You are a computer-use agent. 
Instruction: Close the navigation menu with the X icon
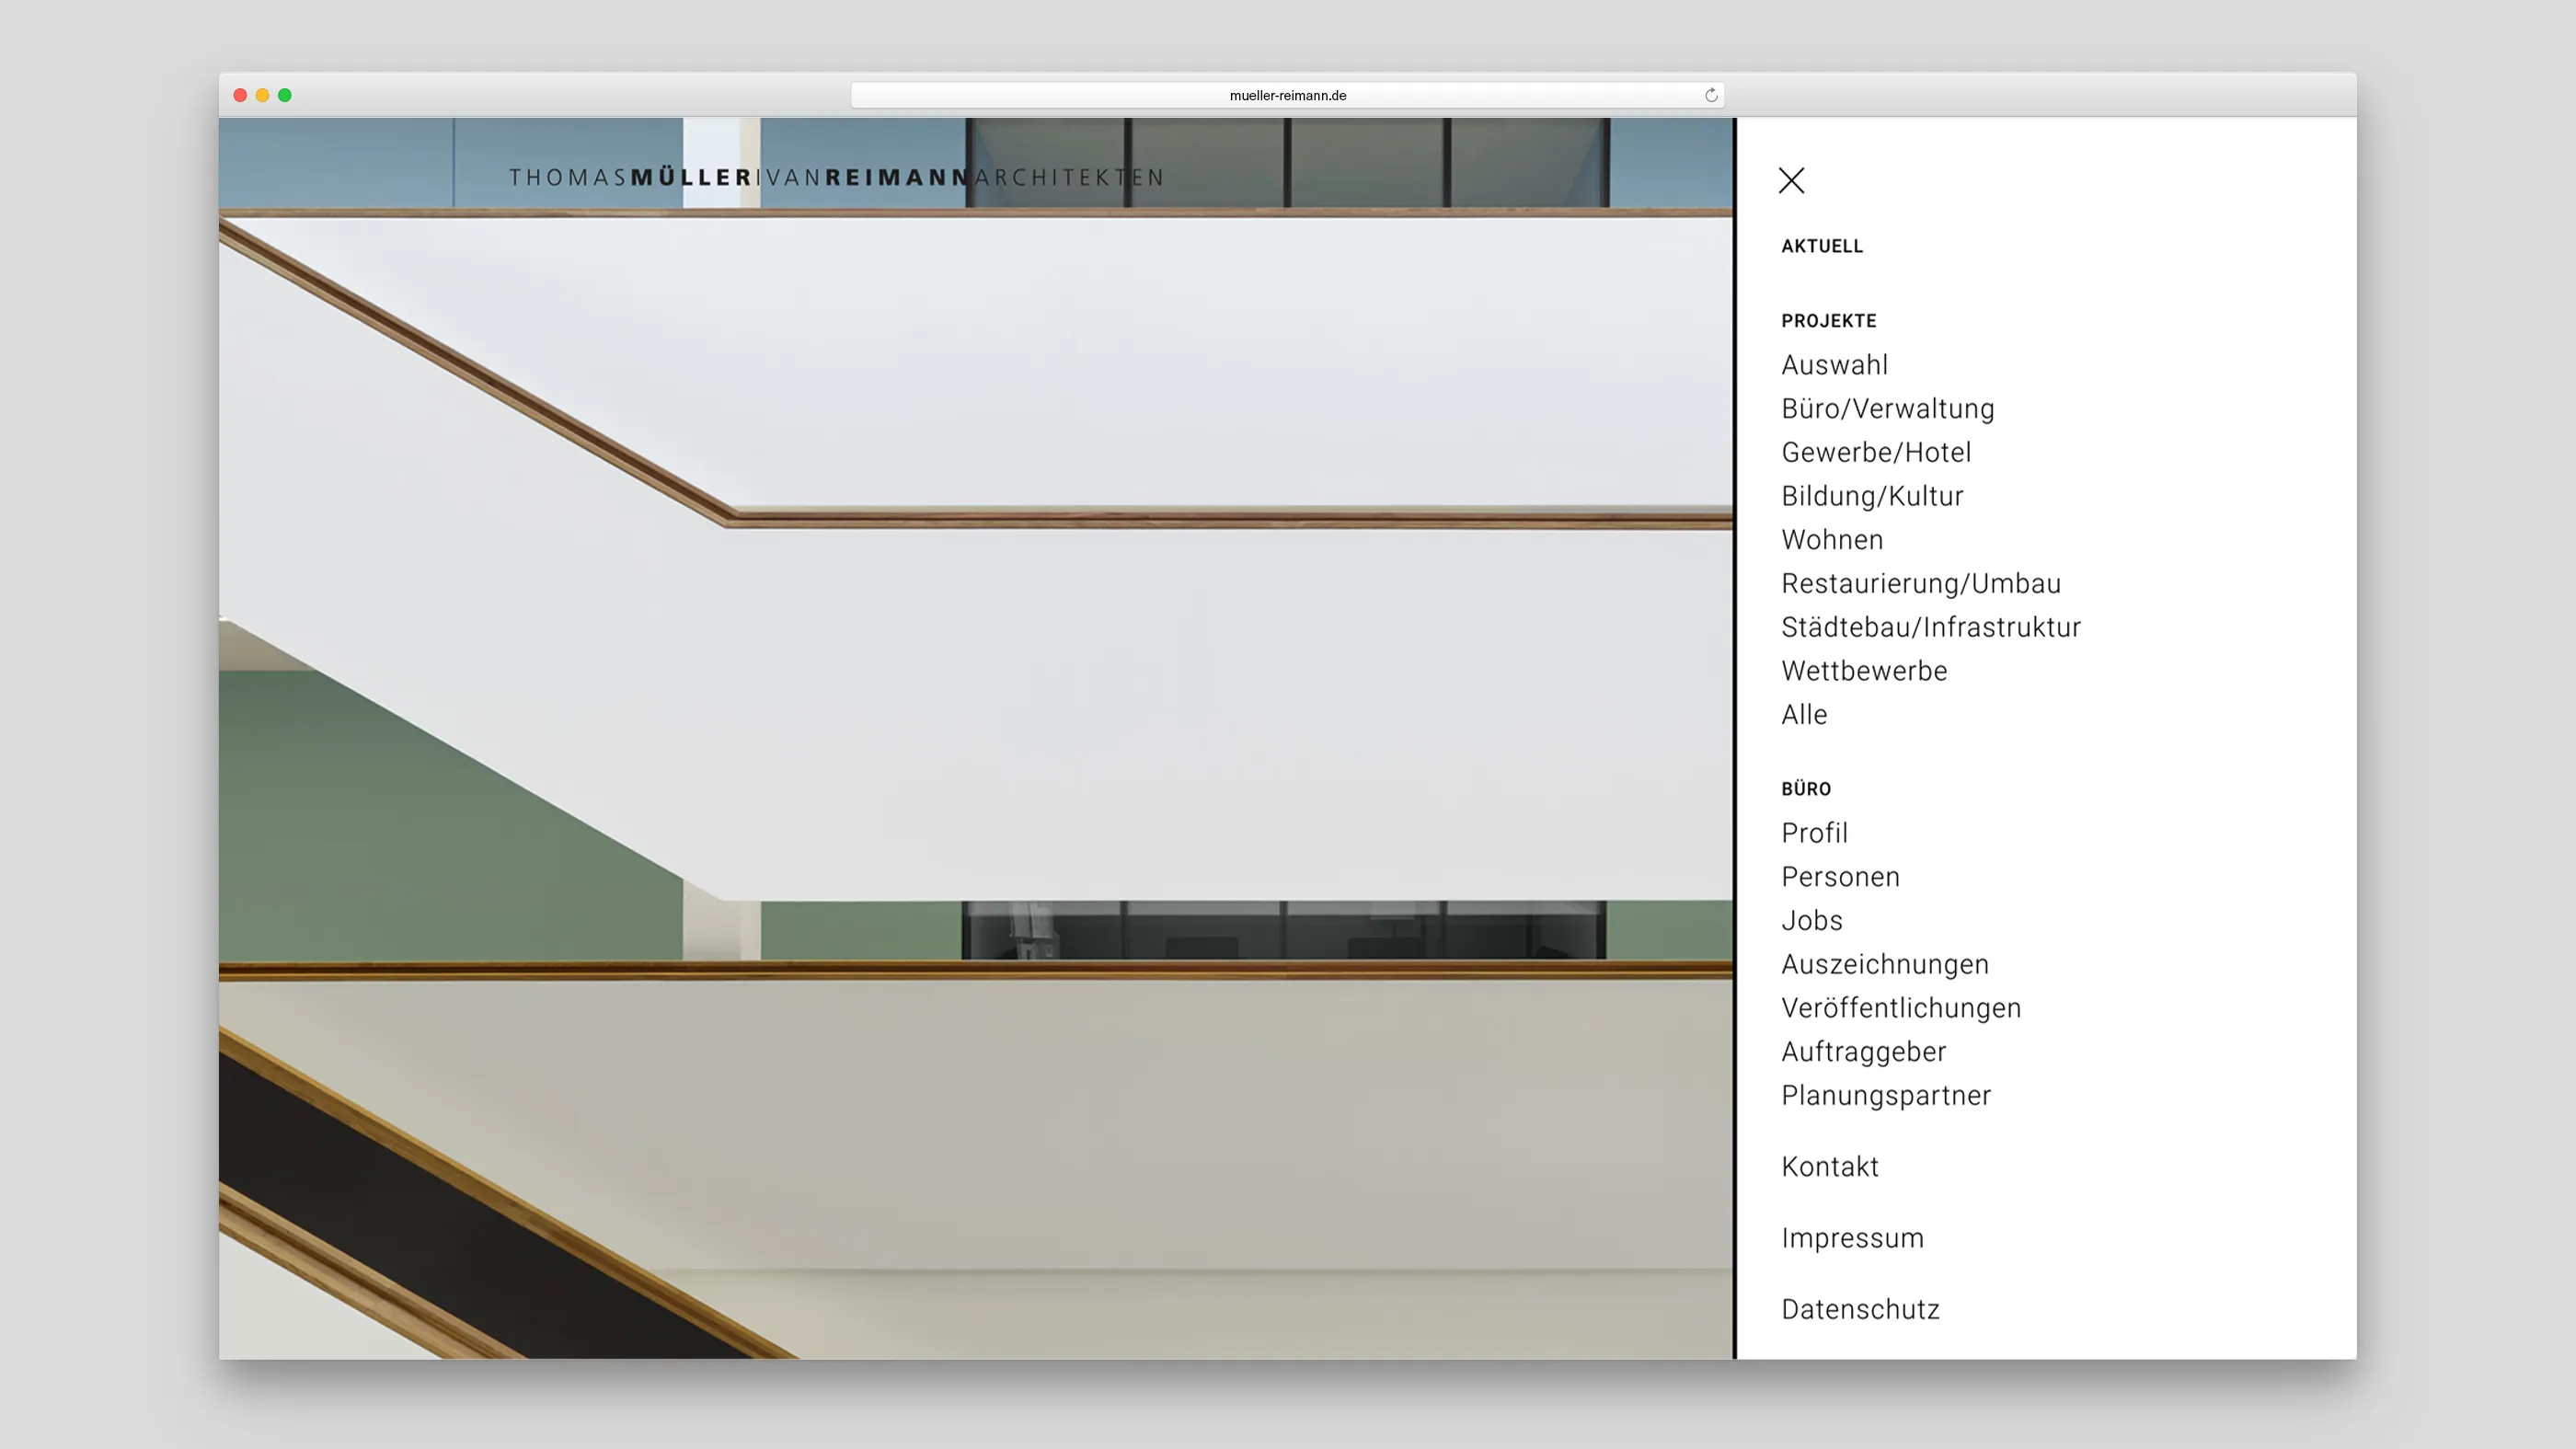coord(1791,180)
